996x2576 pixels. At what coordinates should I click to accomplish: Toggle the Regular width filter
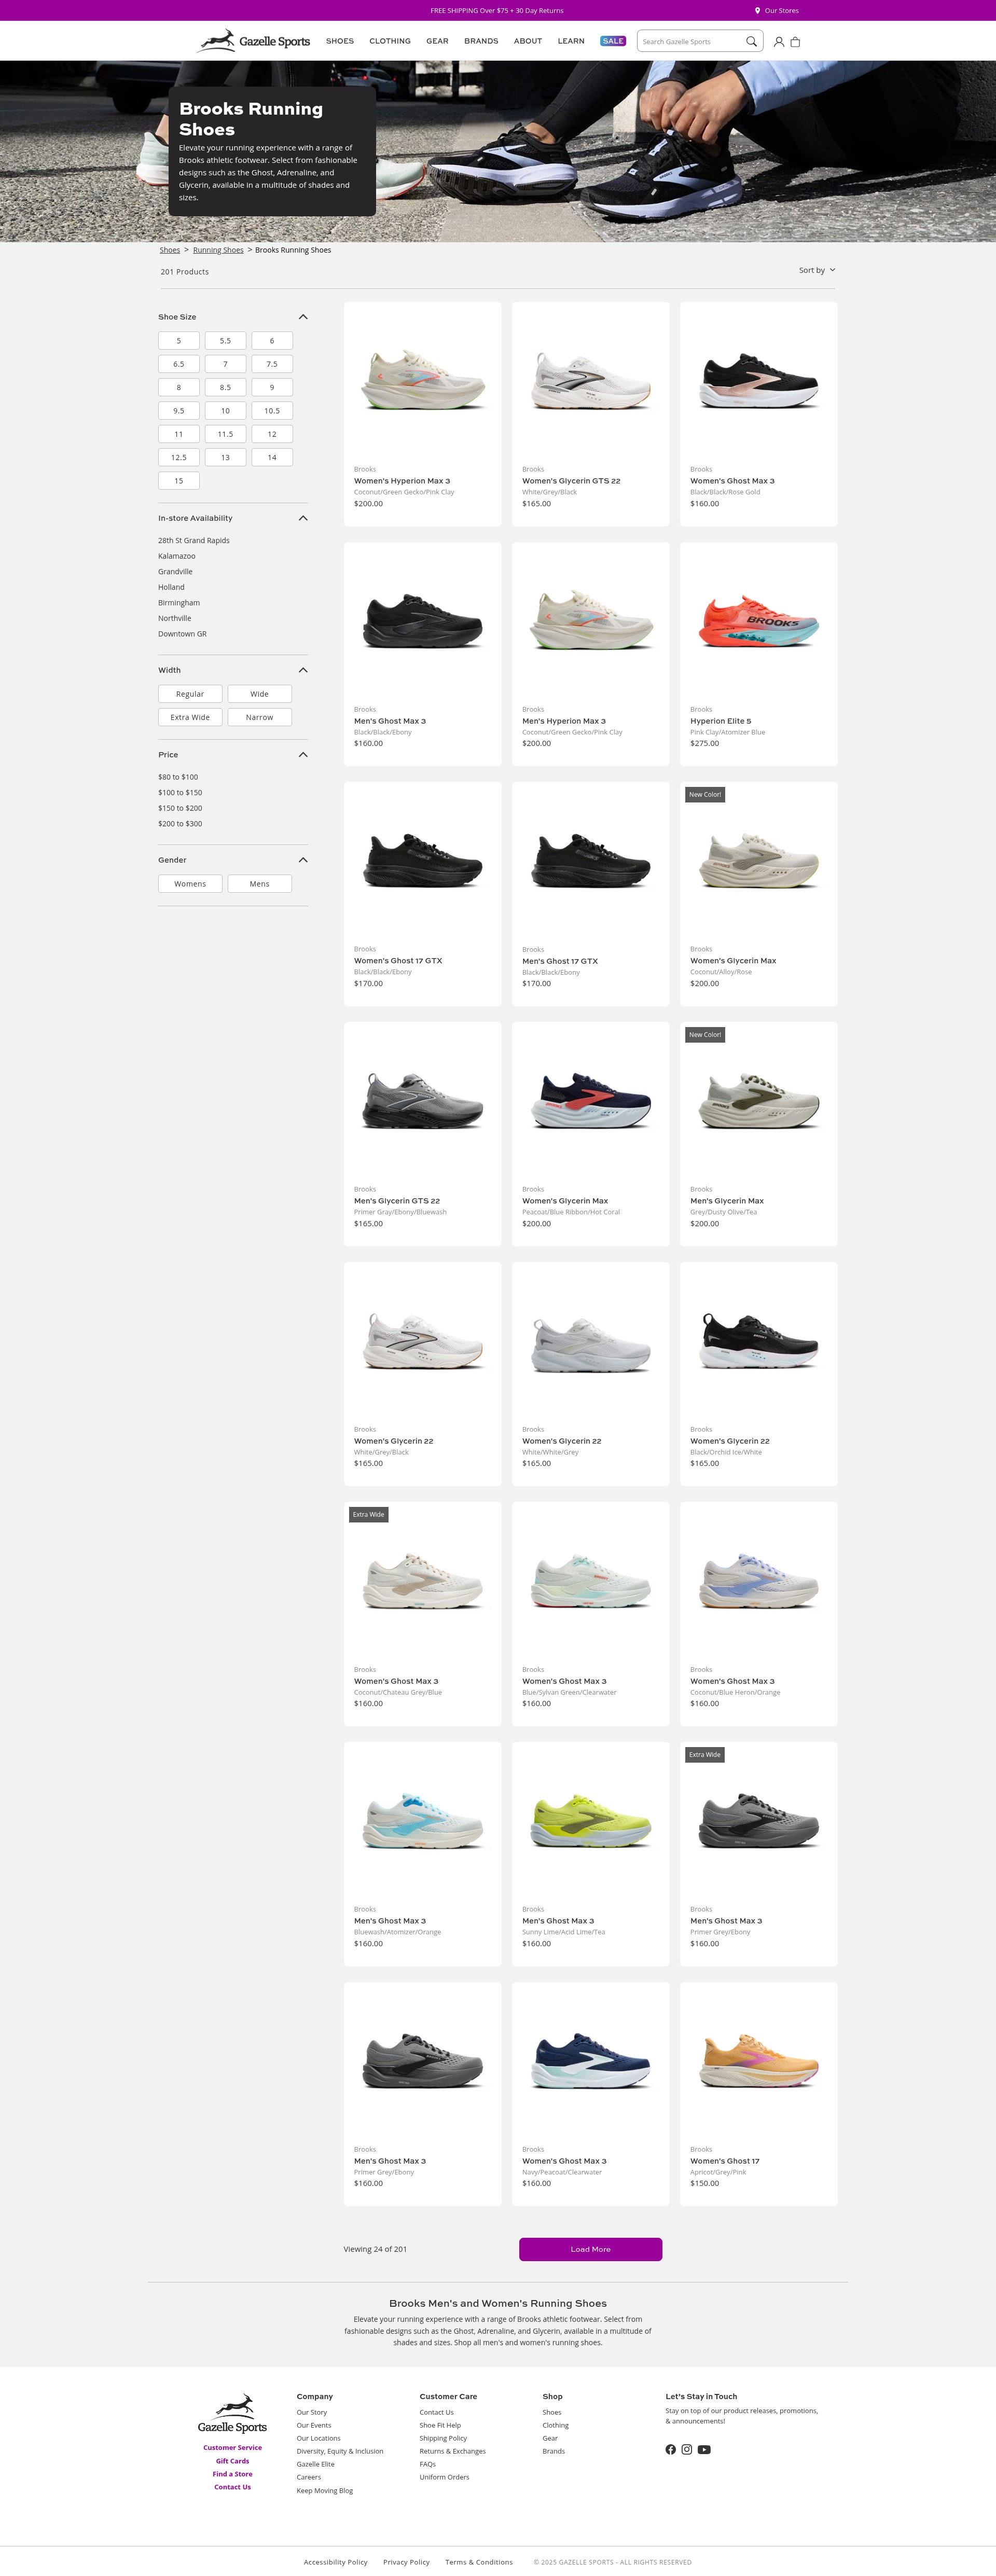190,694
